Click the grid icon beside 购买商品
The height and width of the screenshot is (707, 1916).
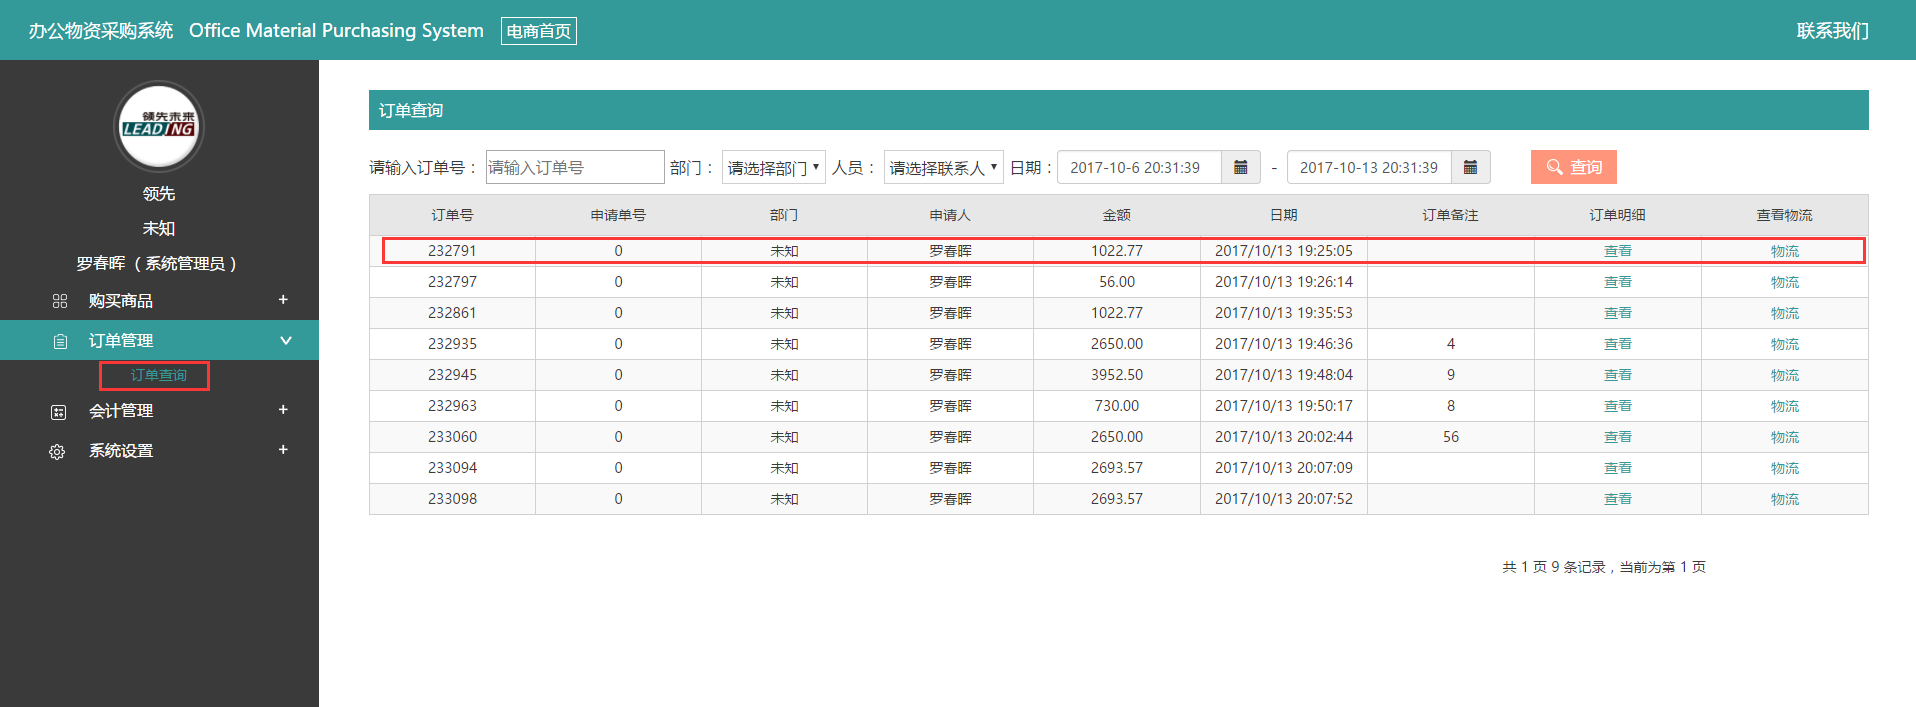[x=60, y=301]
